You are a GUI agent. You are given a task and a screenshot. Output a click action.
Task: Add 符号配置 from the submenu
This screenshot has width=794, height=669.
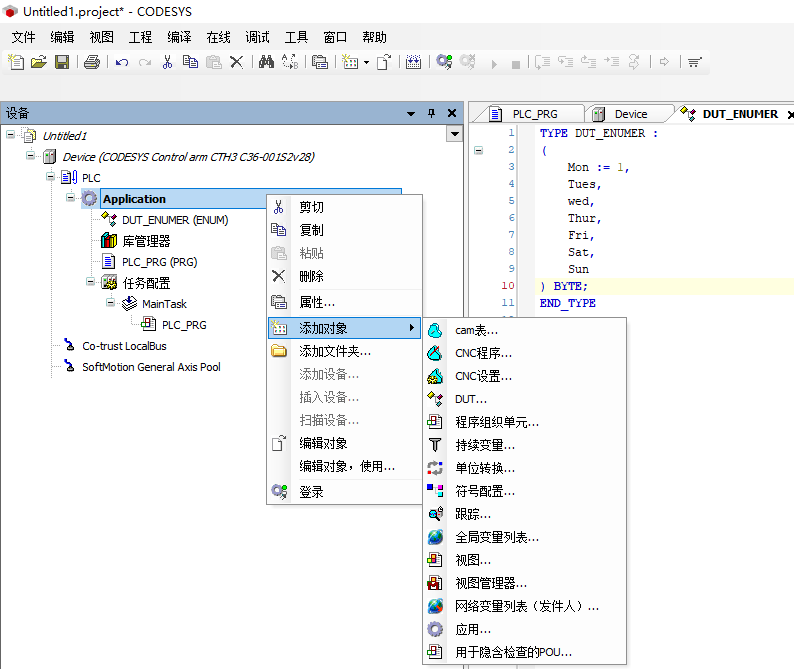[524, 492]
